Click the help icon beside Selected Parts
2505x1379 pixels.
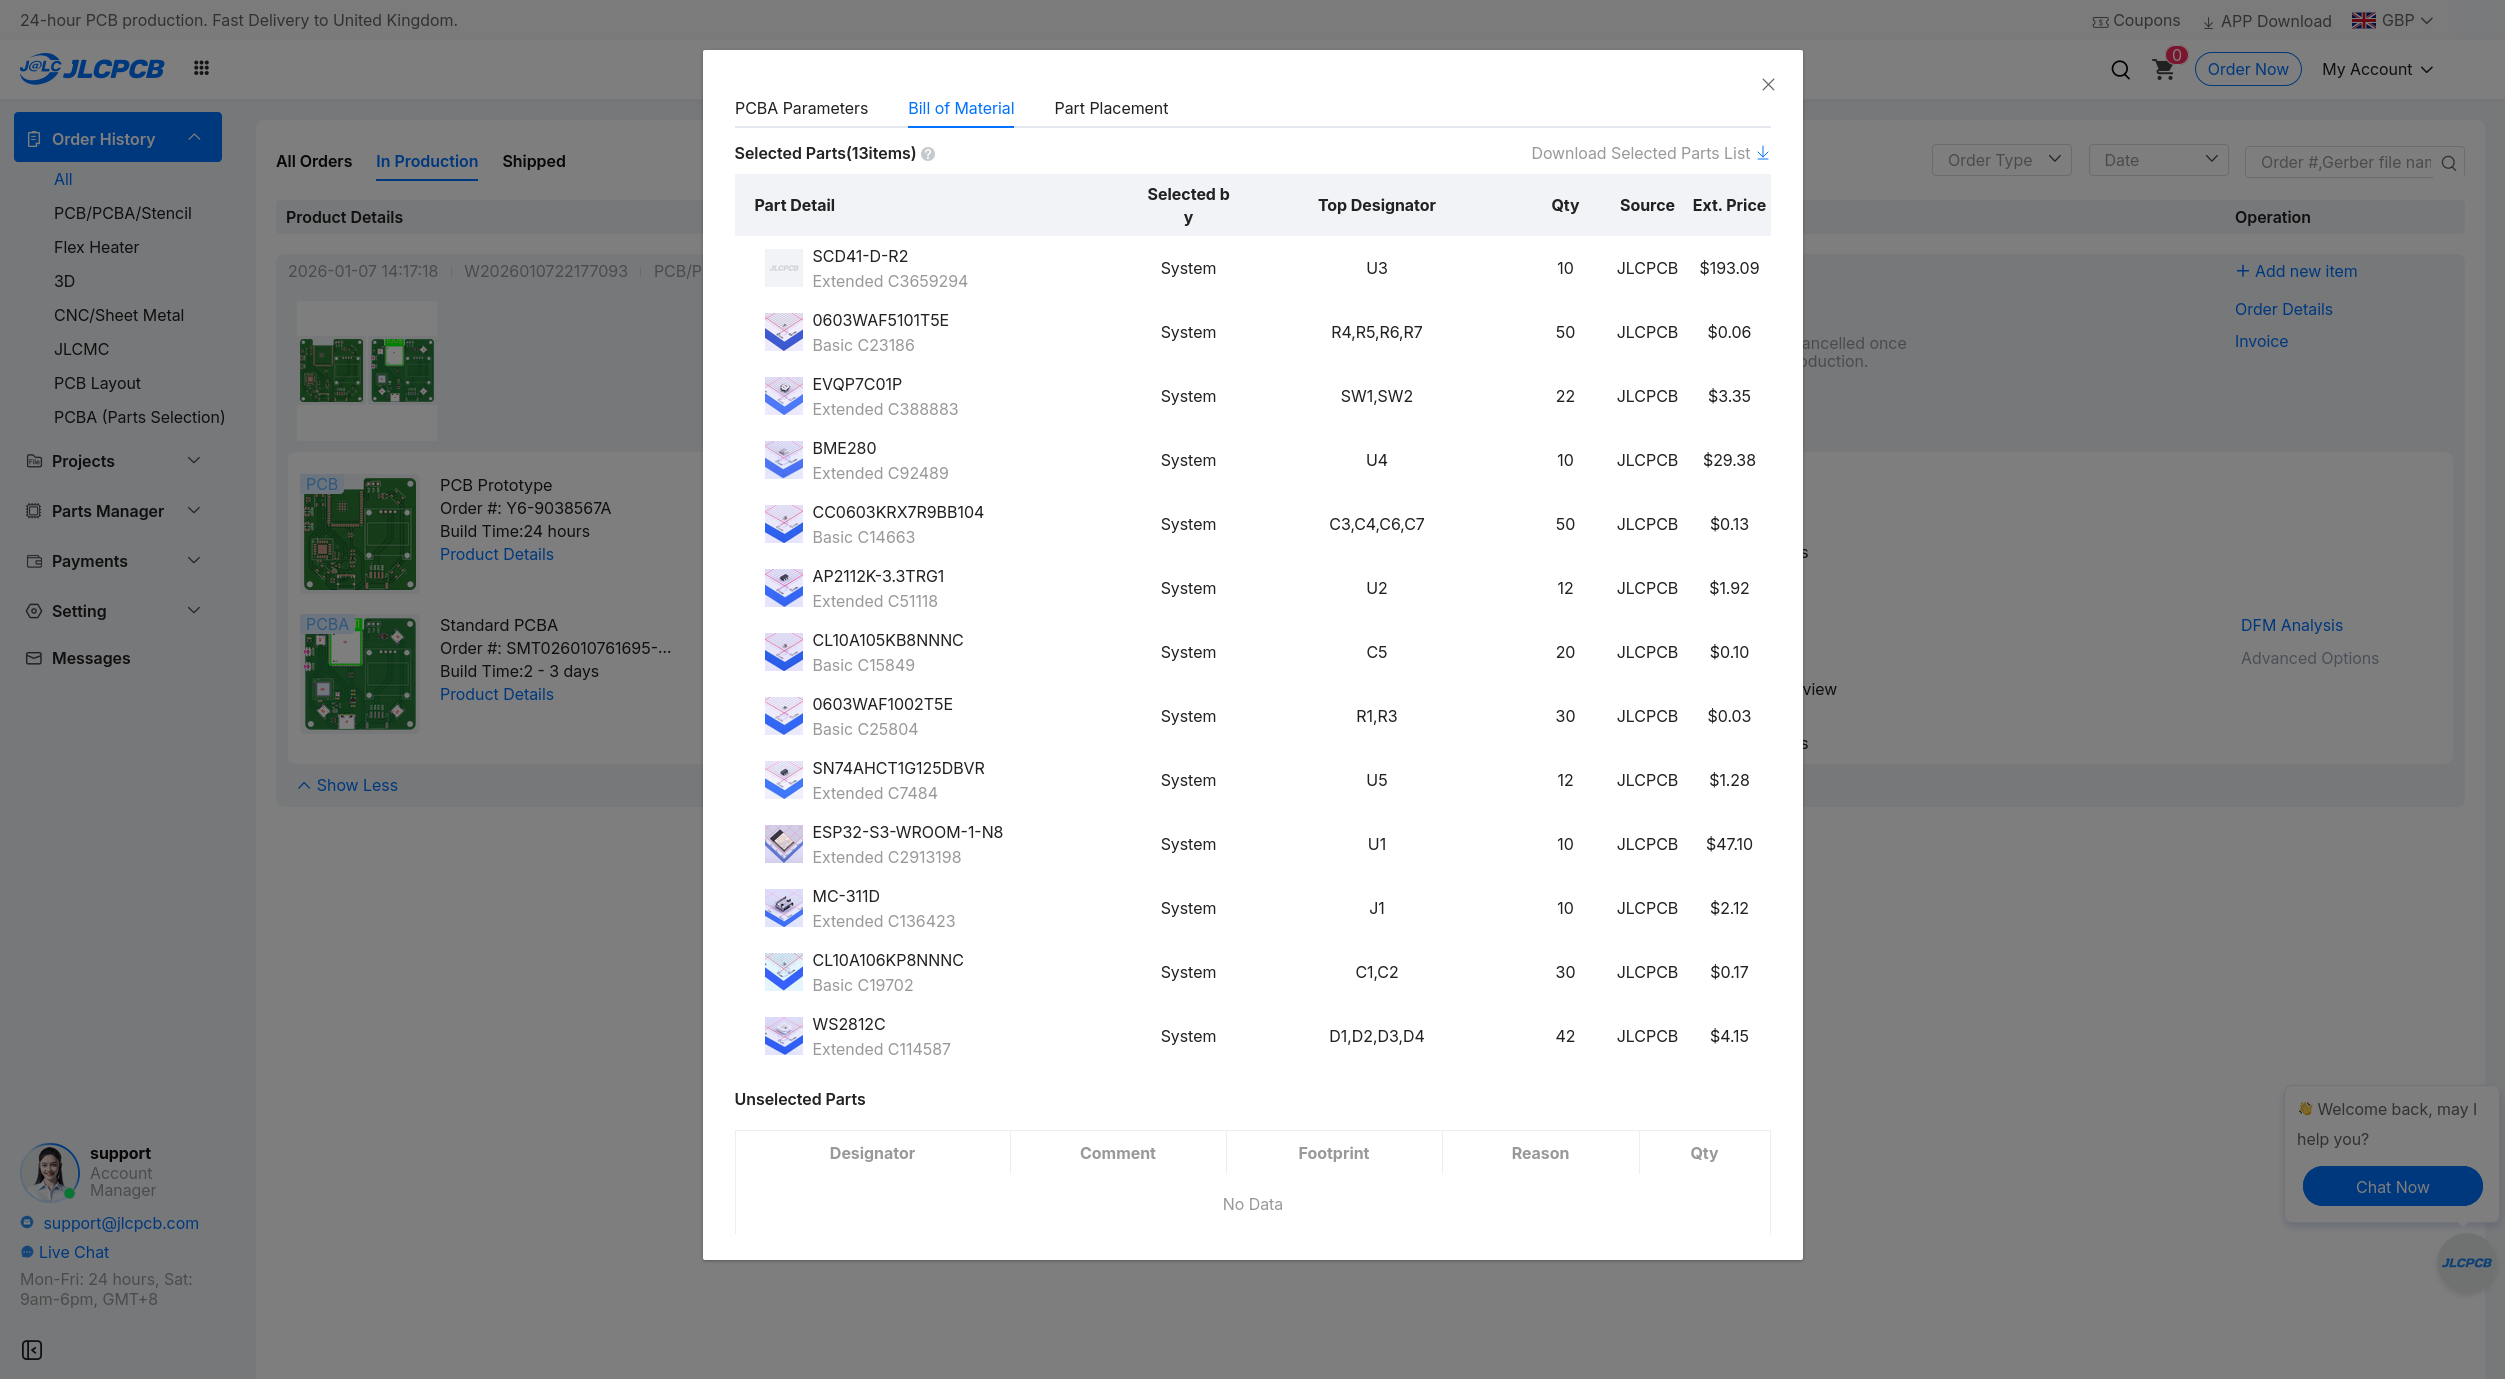click(x=928, y=154)
